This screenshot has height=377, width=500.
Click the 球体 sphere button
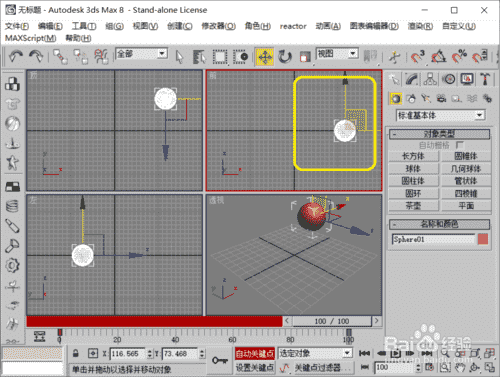(x=413, y=169)
